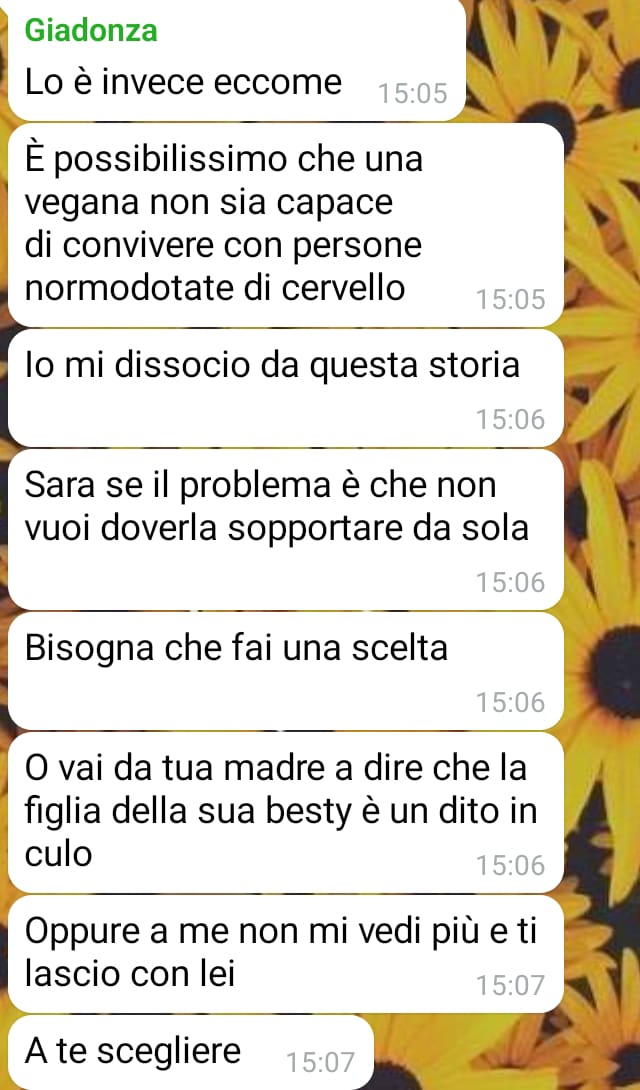Tap the 15:07 timestamp beside 'A te scegliere'

(320, 1061)
